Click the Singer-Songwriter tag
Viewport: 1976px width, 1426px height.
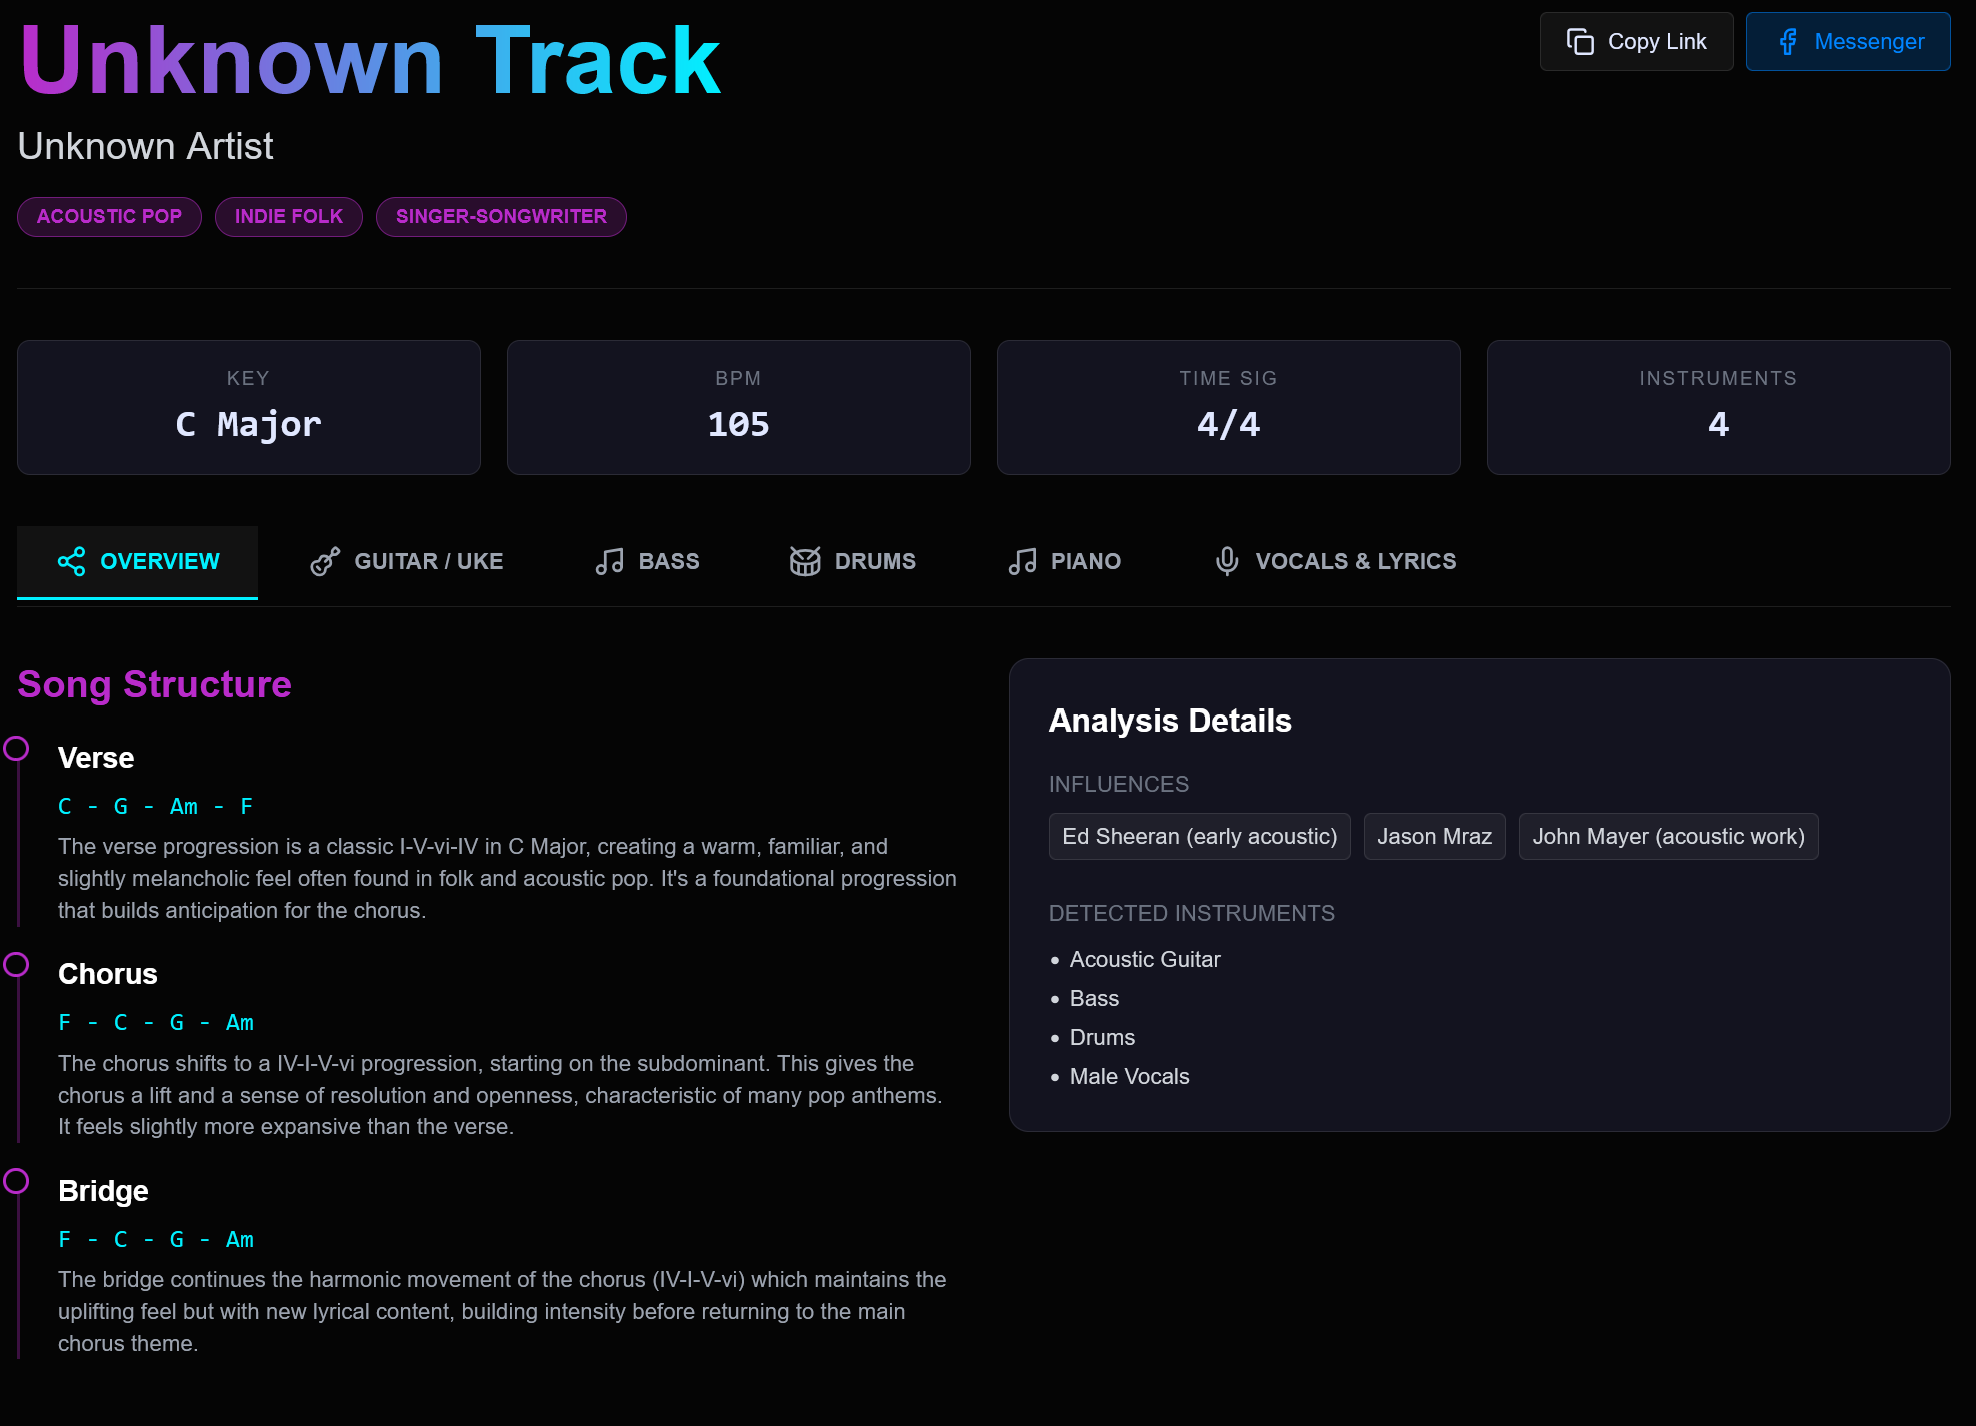tap(501, 217)
